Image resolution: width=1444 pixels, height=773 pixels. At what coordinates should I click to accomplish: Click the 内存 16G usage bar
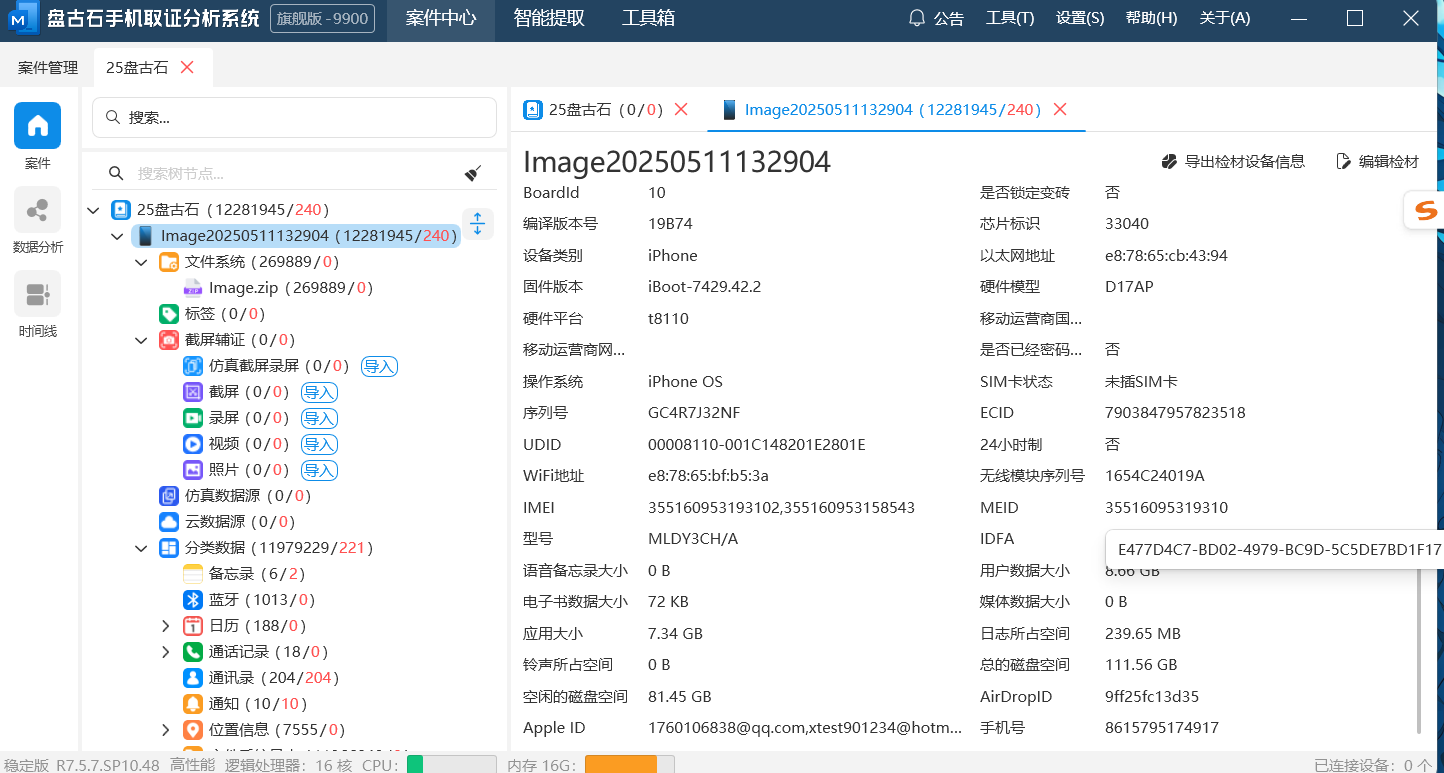(629, 764)
